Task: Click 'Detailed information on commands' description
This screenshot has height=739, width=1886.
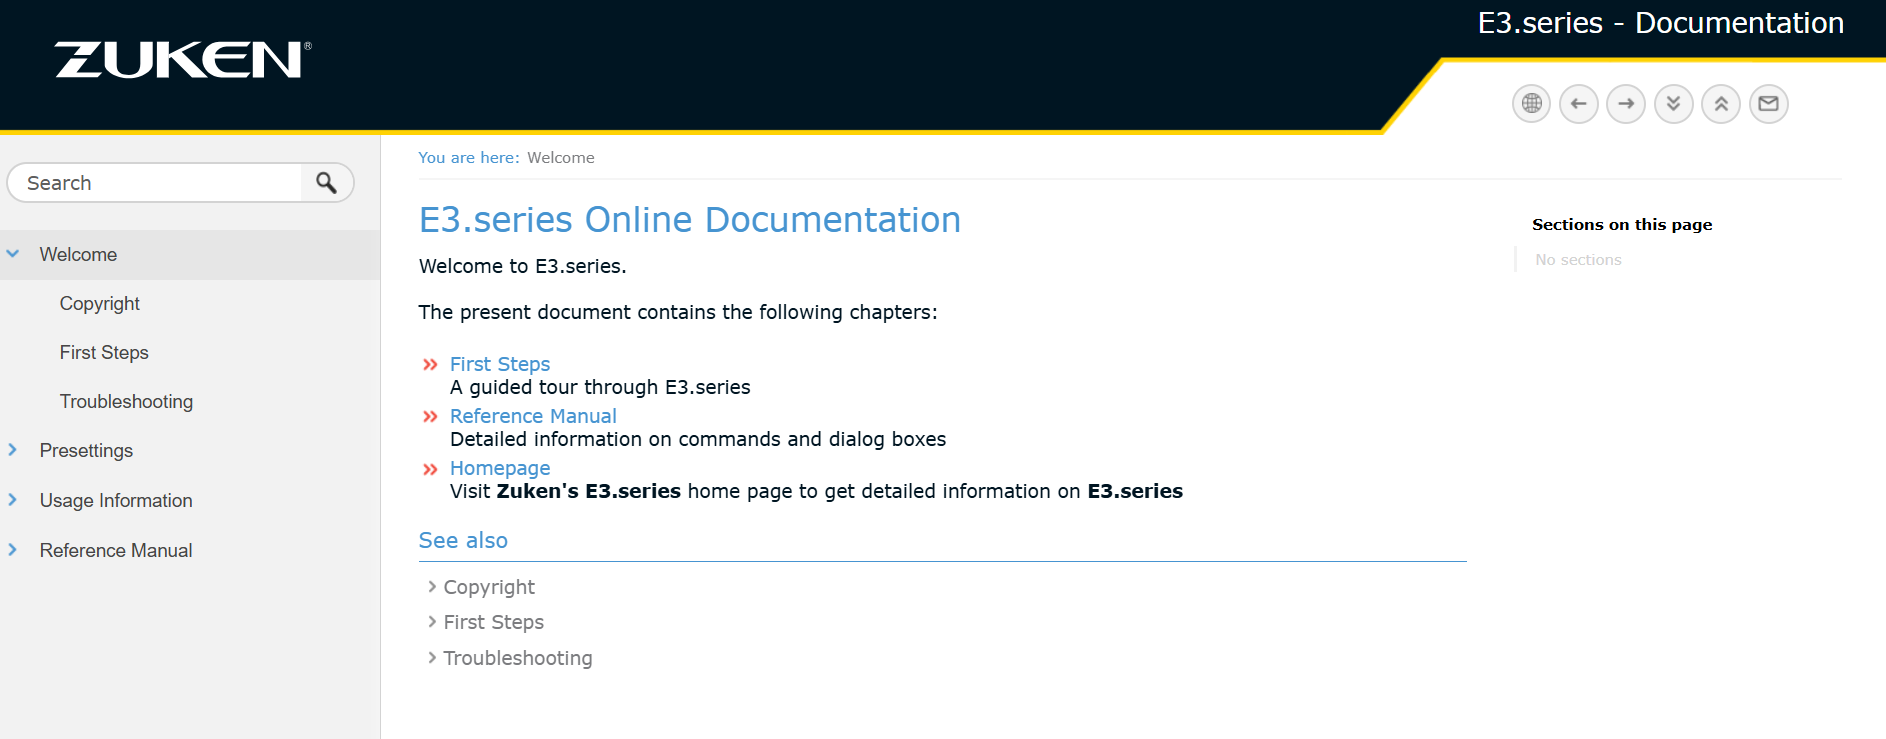Action: point(698,439)
